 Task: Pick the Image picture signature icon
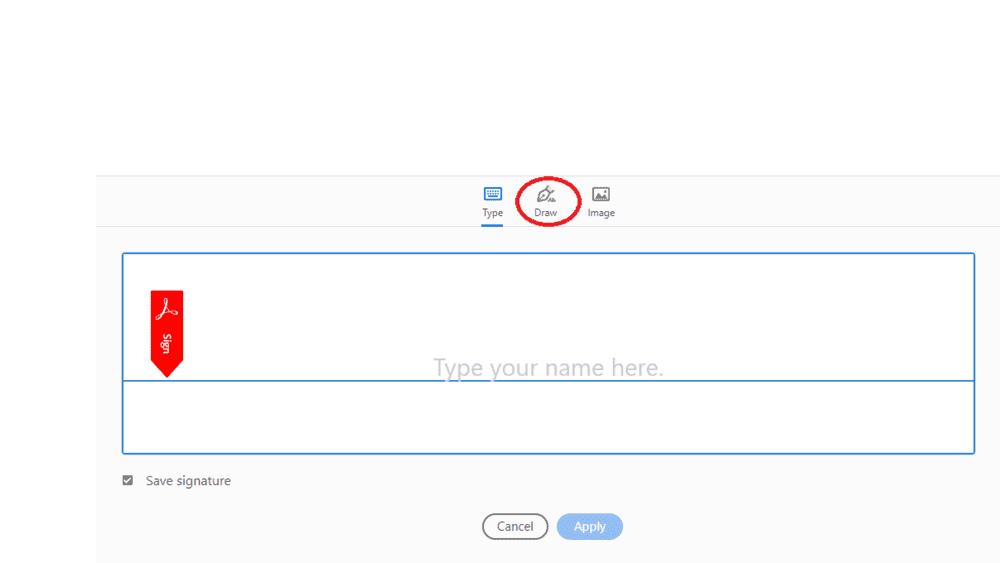point(601,194)
